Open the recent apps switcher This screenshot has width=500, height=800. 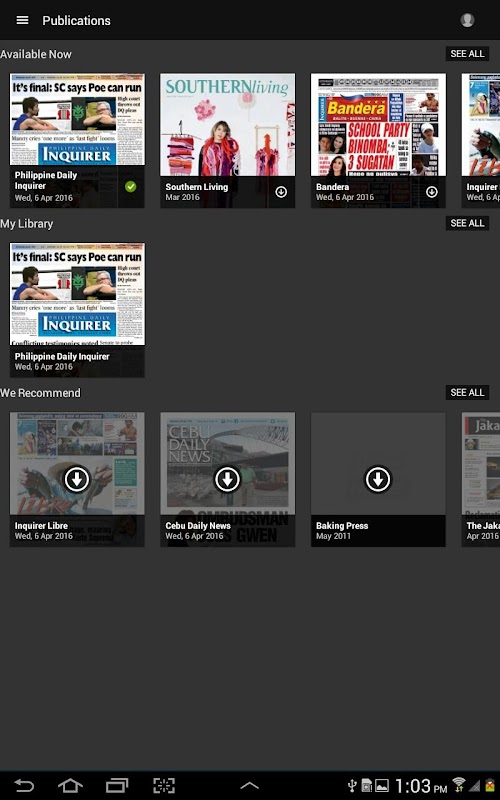point(117,785)
